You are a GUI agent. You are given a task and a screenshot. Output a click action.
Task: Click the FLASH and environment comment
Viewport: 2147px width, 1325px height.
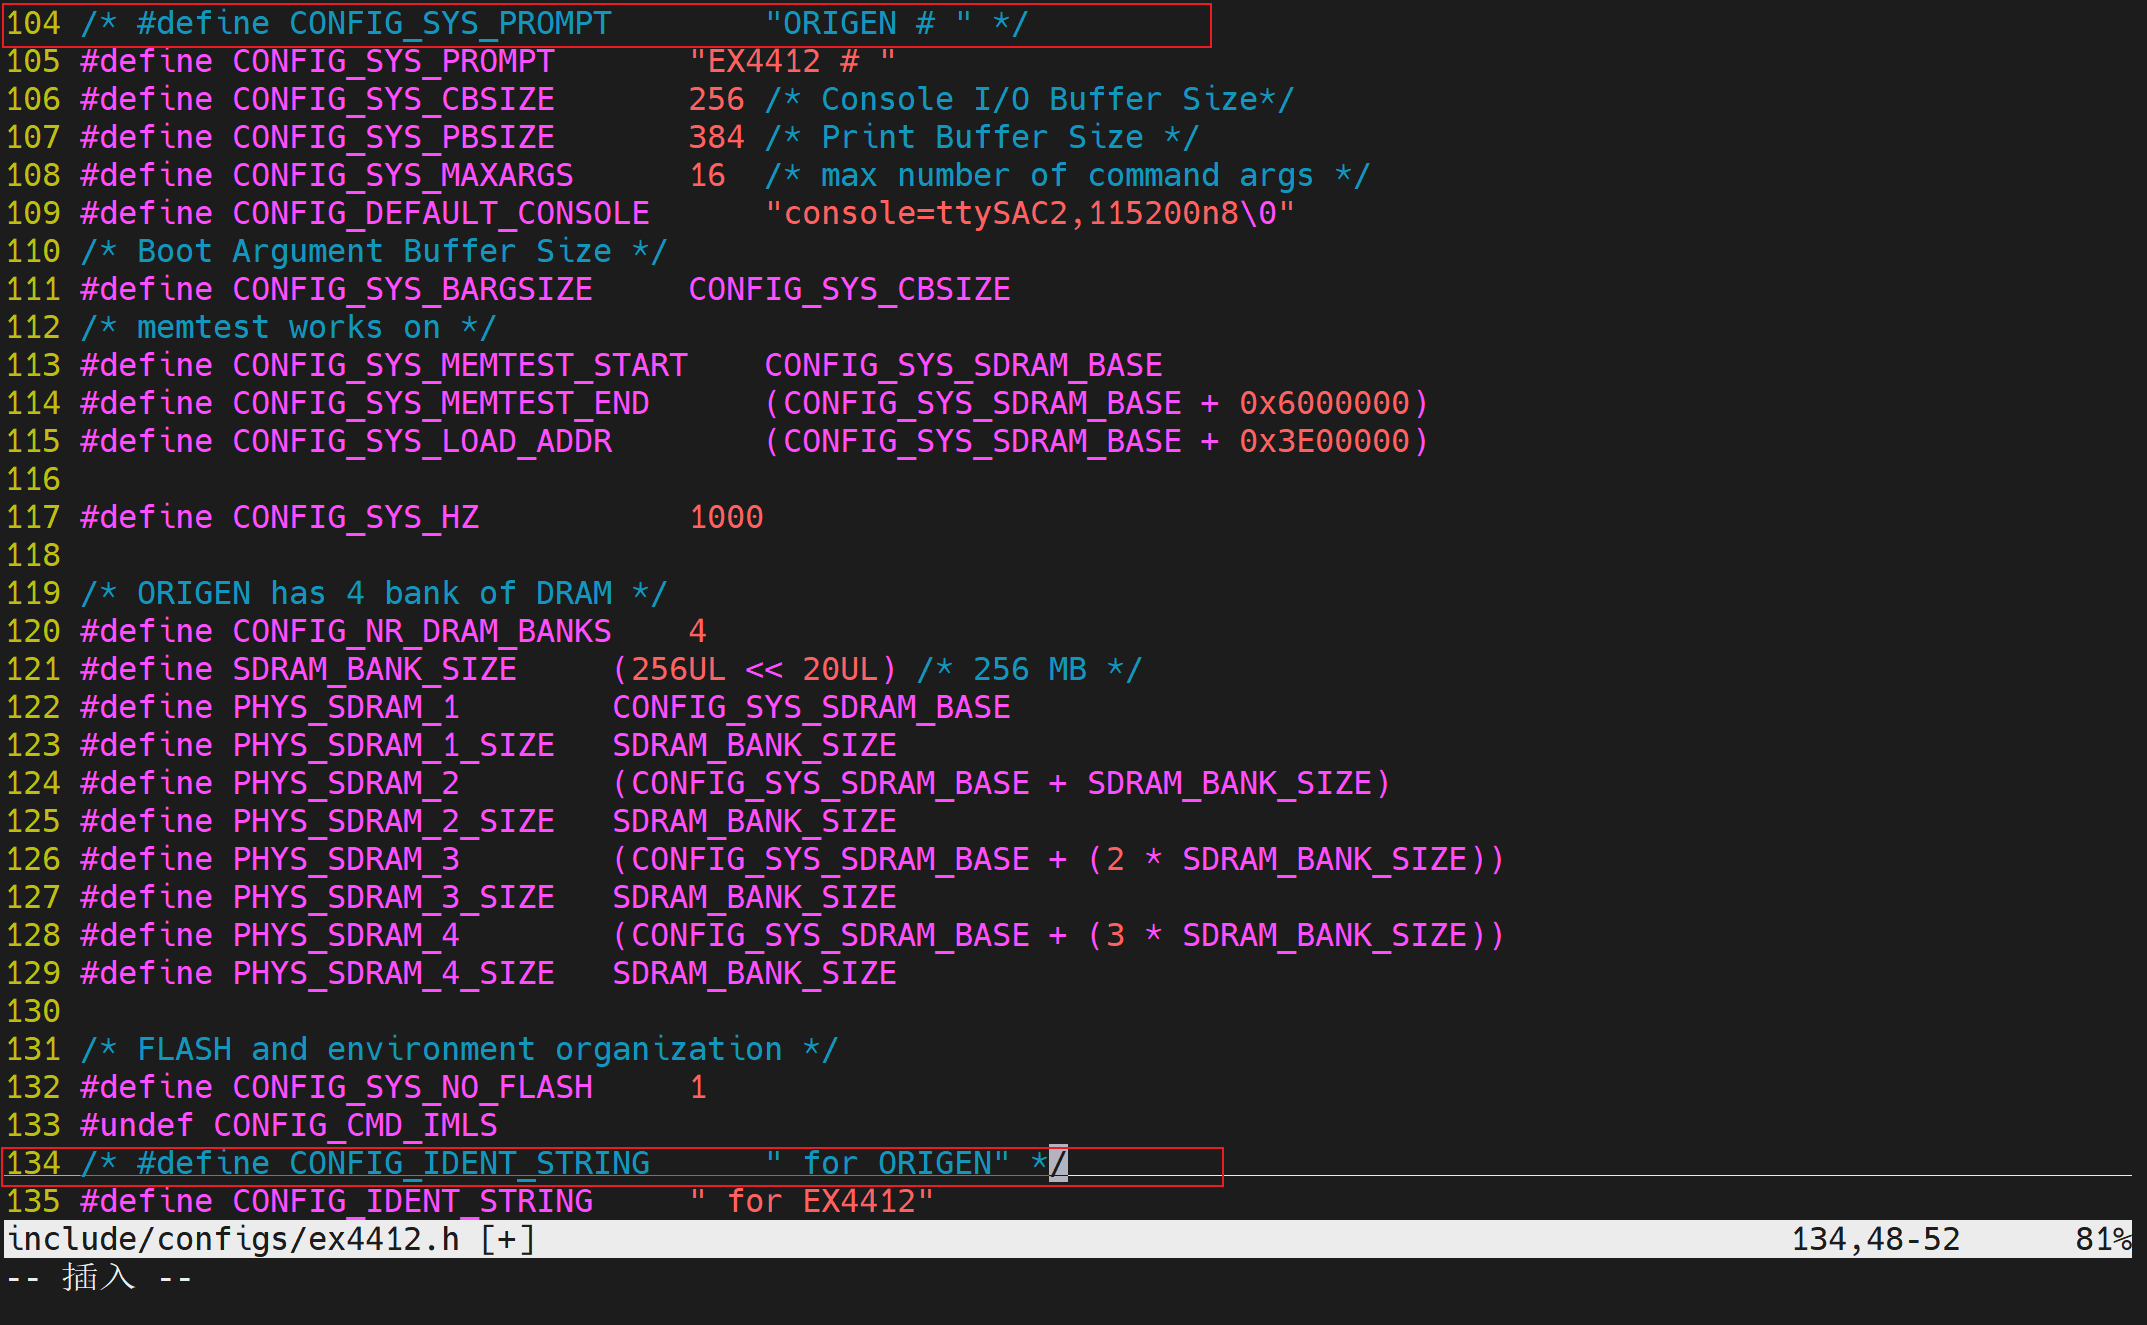click(459, 1050)
